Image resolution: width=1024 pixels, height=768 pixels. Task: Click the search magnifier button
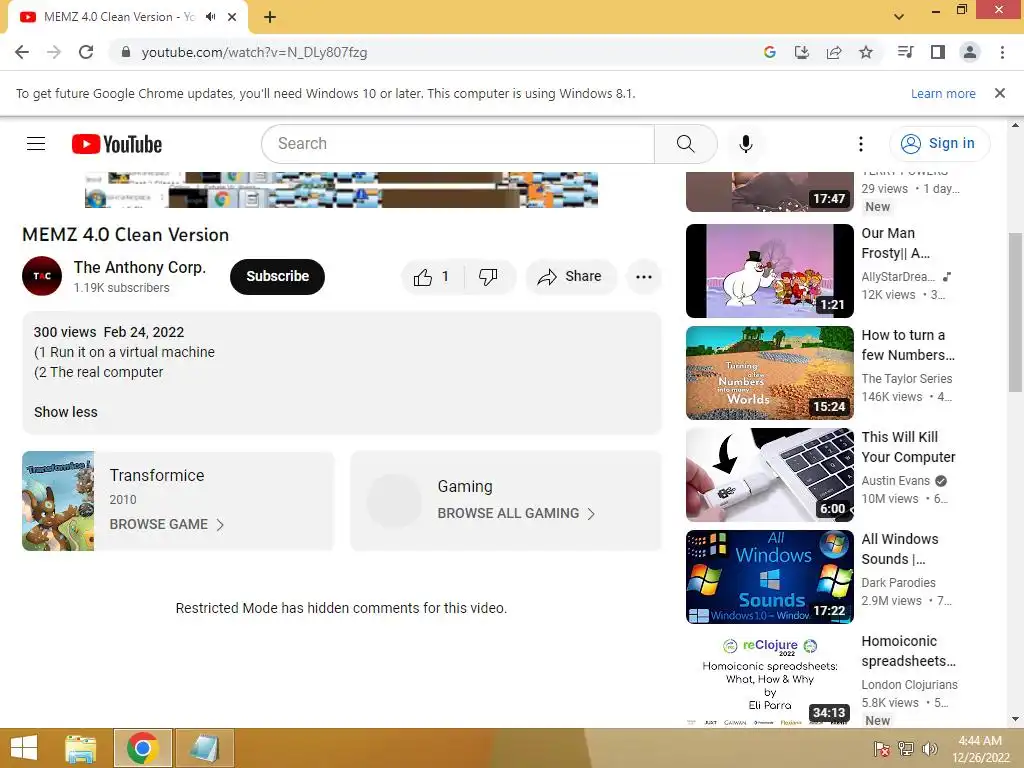686,144
